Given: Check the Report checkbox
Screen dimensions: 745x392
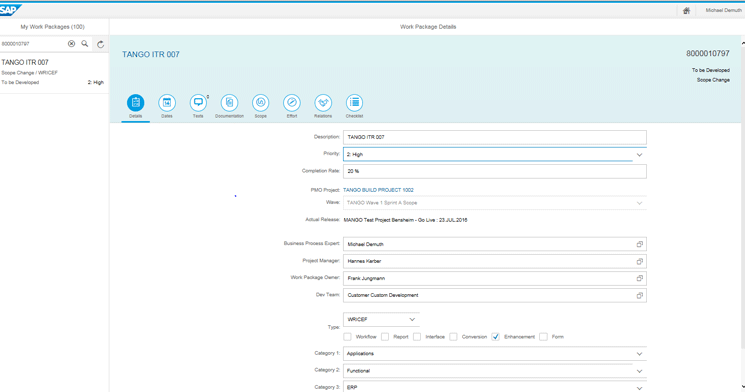Looking at the screenshot, I should tap(385, 337).
